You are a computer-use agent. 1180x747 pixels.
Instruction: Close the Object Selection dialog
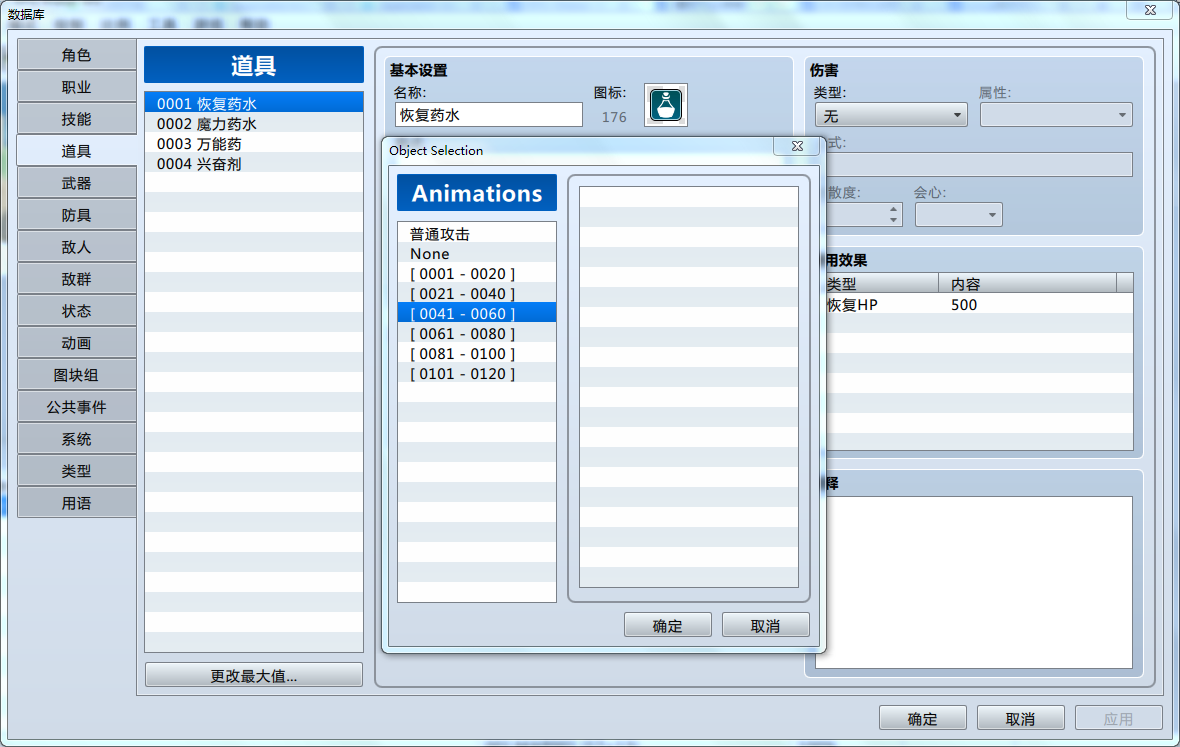click(798, 146)
